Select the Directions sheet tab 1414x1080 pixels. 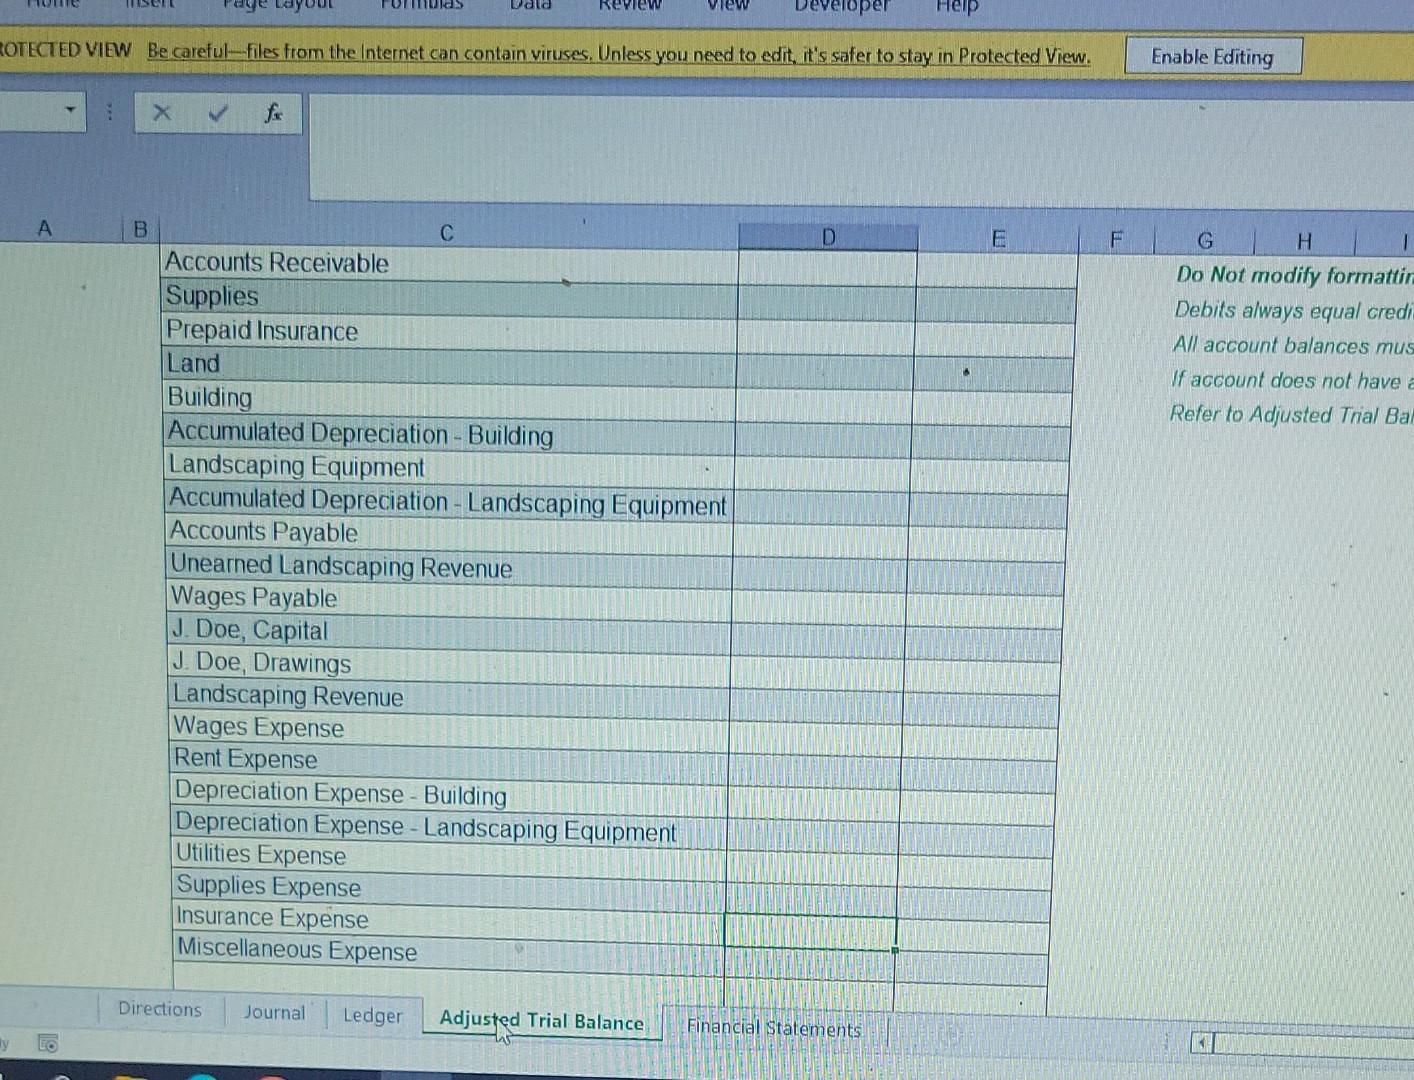coord(159,1010)
